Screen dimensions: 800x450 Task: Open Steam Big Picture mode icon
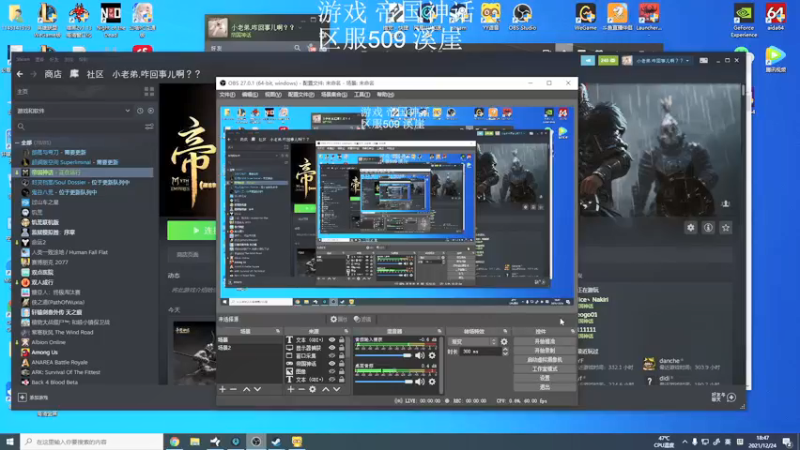coord(704,60)
